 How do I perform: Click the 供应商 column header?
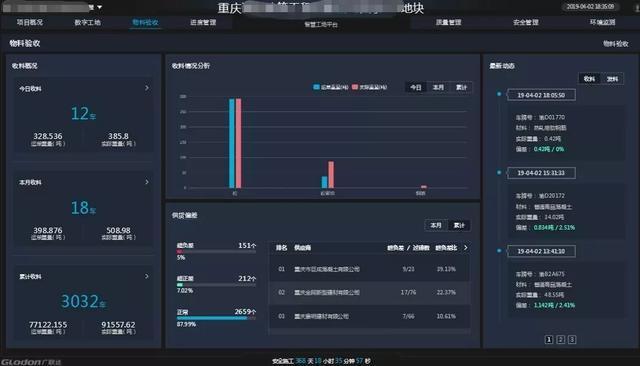point(302,248)
